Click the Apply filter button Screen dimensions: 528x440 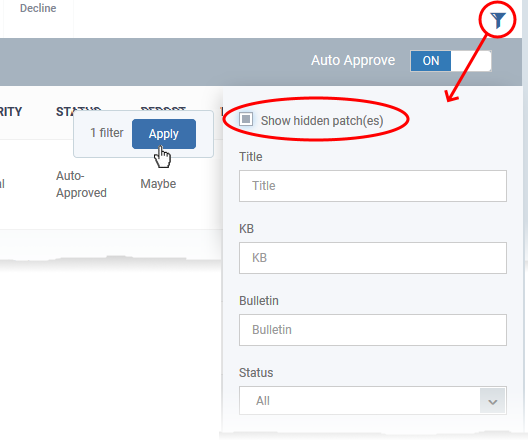164,134
